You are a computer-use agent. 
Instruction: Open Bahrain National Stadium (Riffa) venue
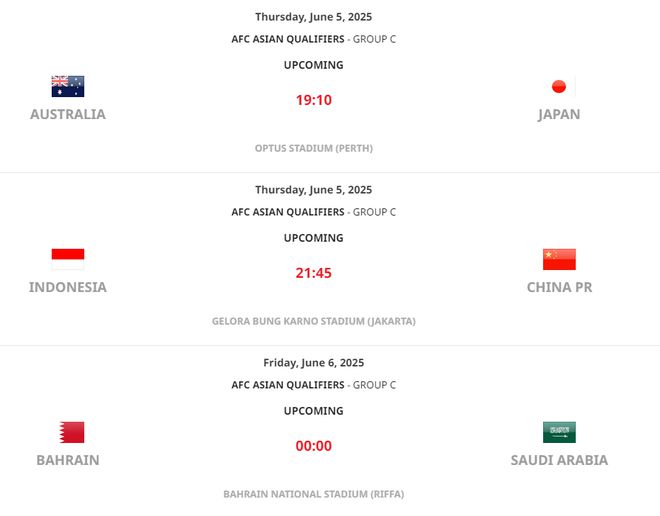pyautogui.click(x=313, y=494)
